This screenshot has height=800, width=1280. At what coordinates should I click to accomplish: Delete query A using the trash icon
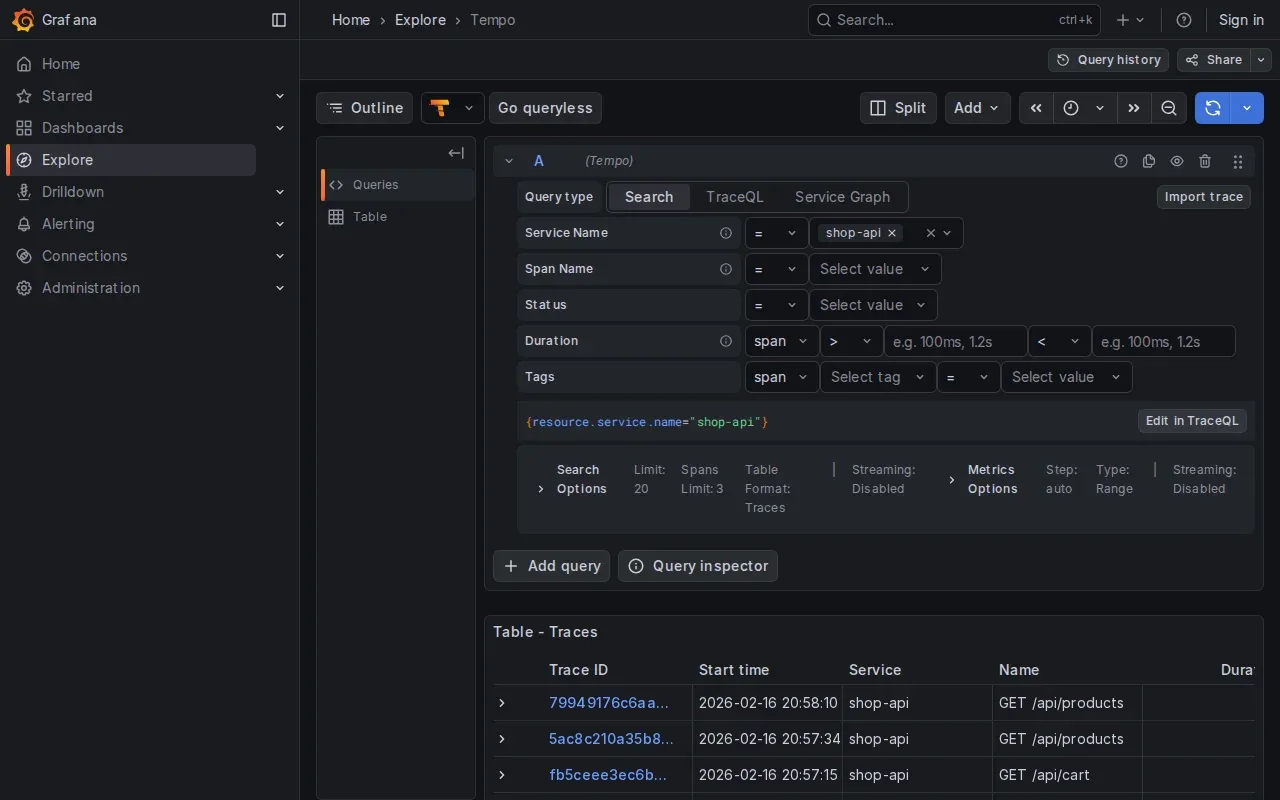coord(1205,161)
